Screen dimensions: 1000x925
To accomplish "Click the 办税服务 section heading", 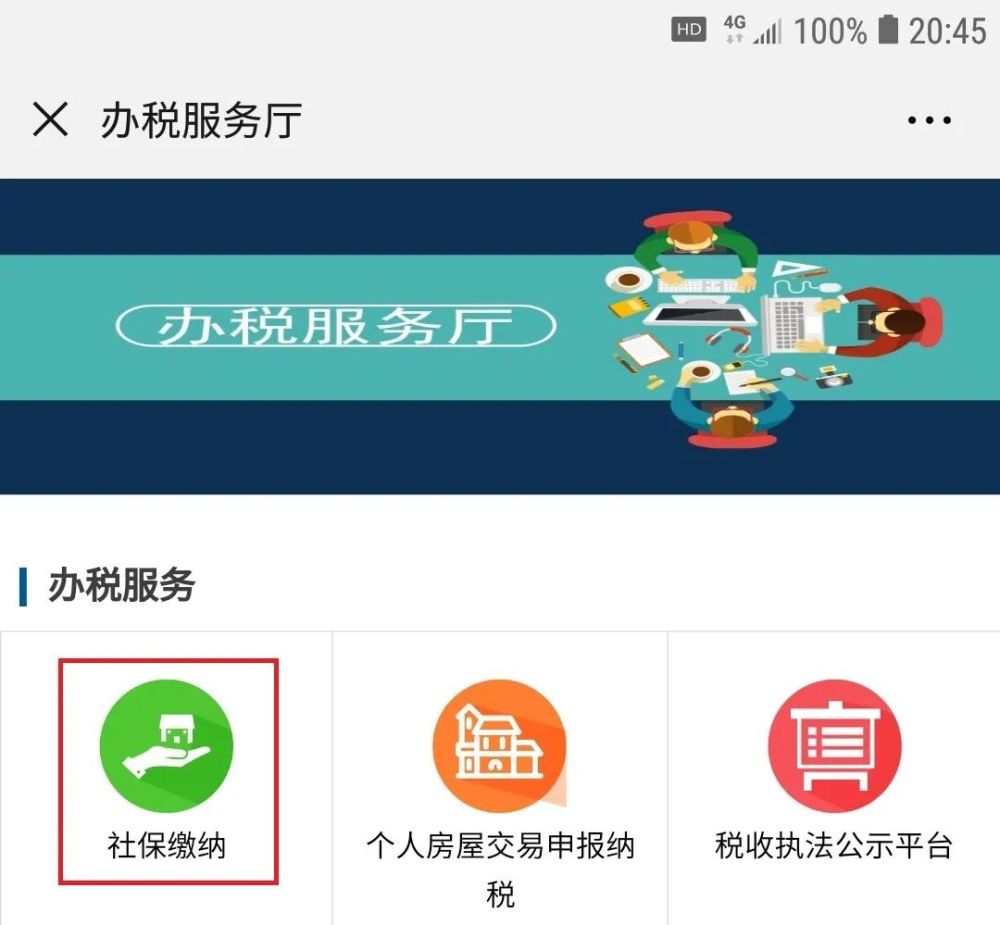I will (121, 585).
